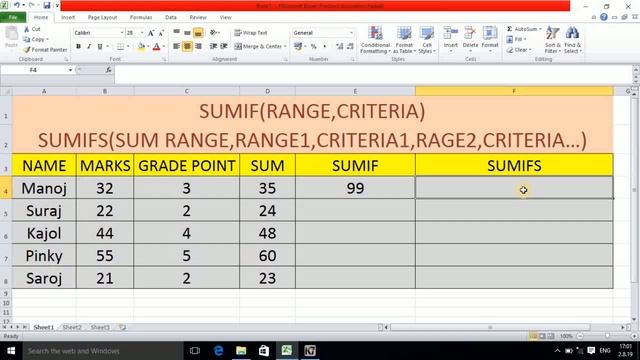Viewport: 640px width, 360px height.
Task: Switch to the Review ribbon tab
Action: coord(198,18)
